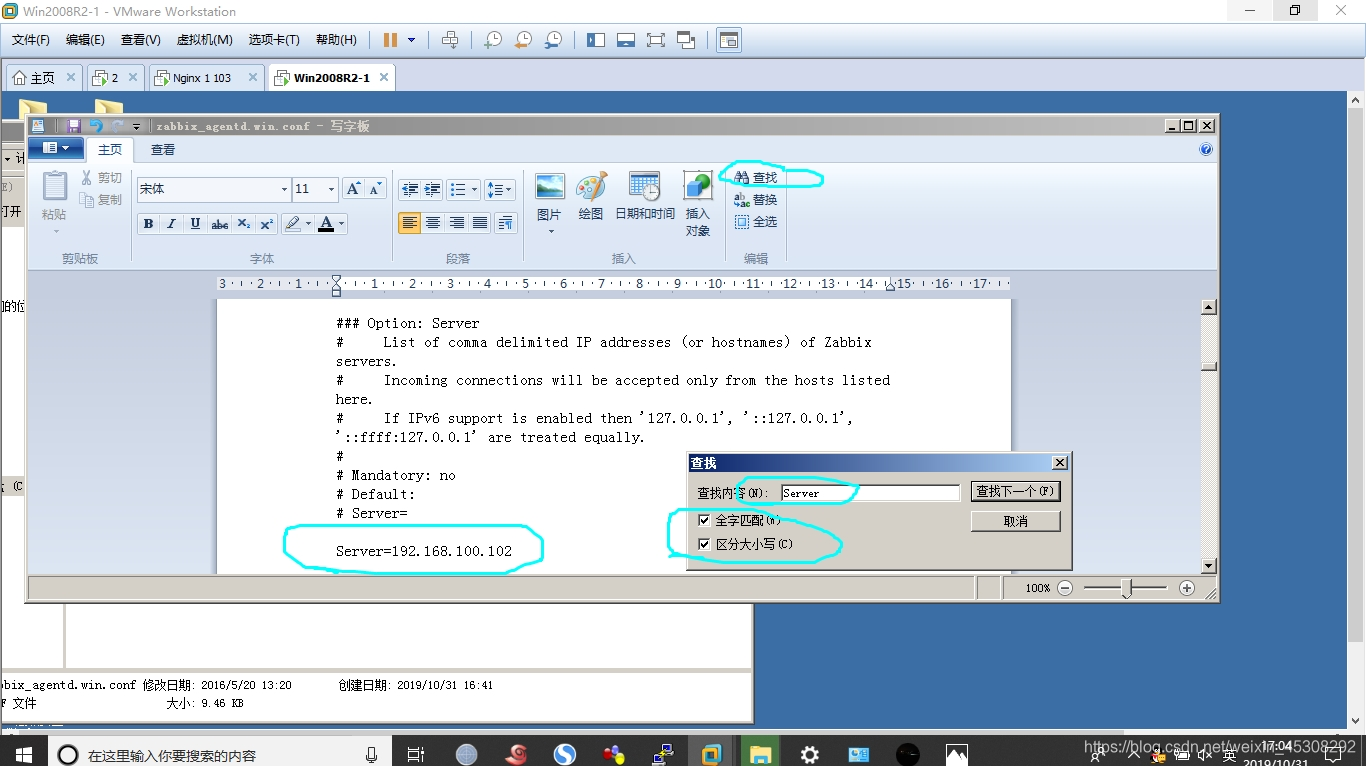The height and width of the screenshot is (766, 1366).
Task: Revert to snapshot icon in VMware toolbar
Action: [x=522, y=40]
